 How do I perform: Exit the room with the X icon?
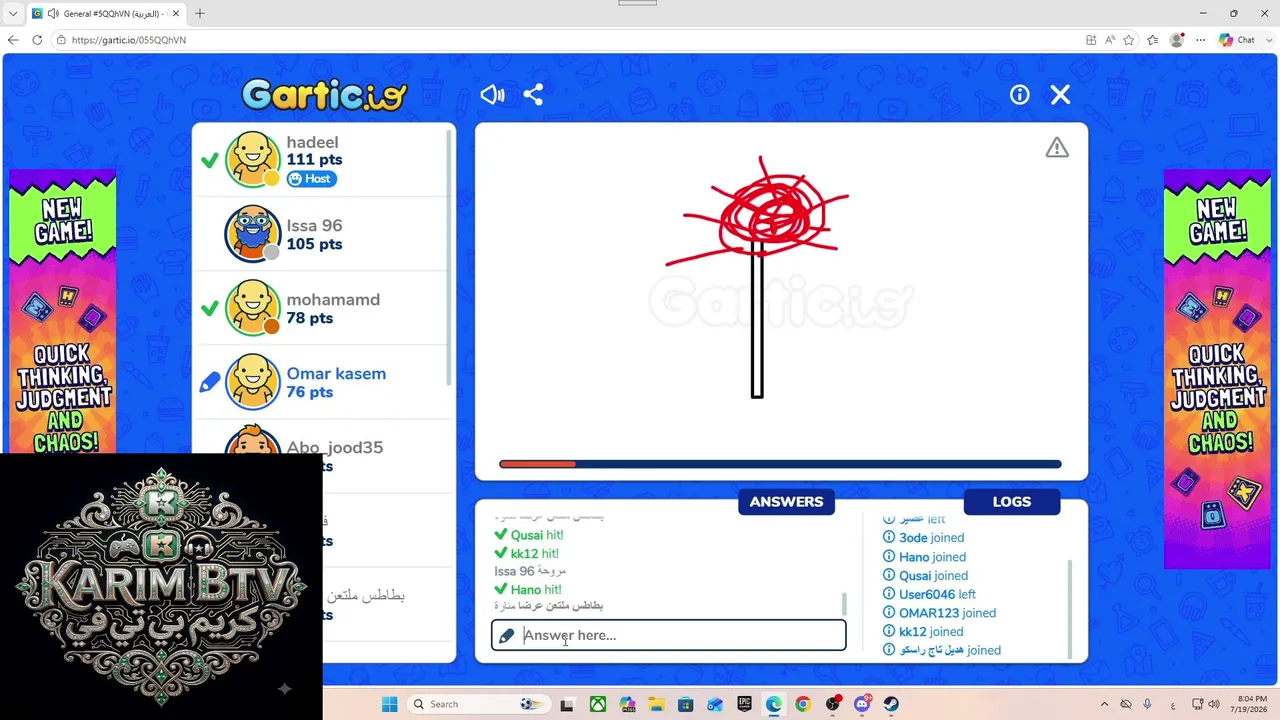point(1060,95)
